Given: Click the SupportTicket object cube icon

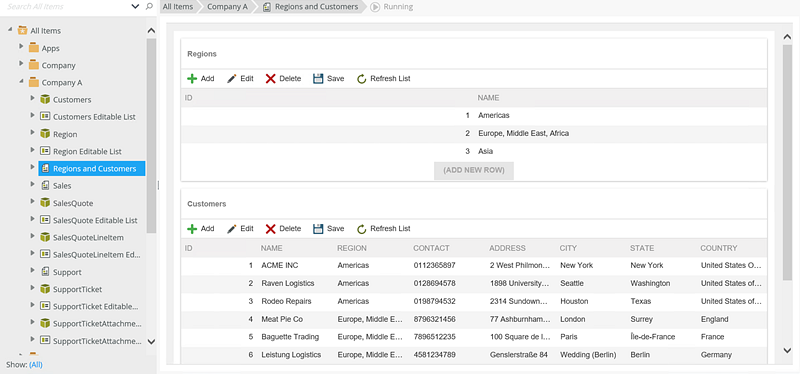Looking at the screenshot, I should pyautogui.click(x=45, y=289).
